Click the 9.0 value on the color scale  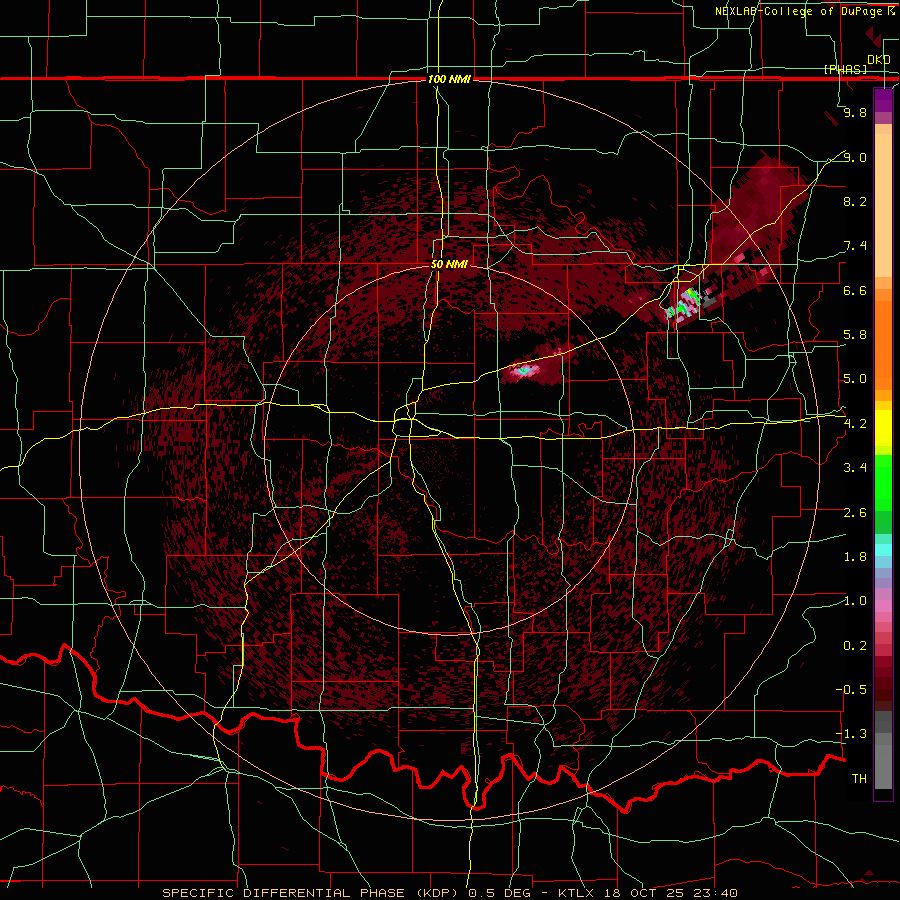click(855, 157)
